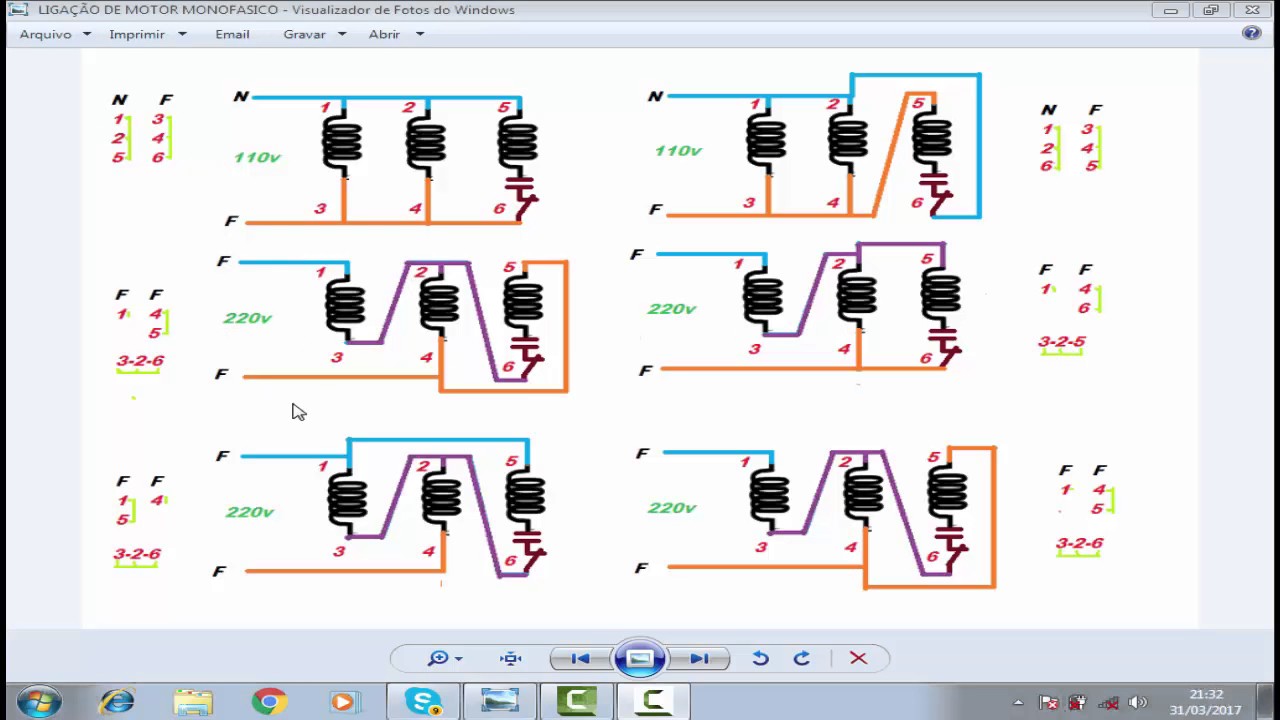The image size is (1280, 720).
Task: Open the Arquivo menu
Action: [x=55, y=34]
